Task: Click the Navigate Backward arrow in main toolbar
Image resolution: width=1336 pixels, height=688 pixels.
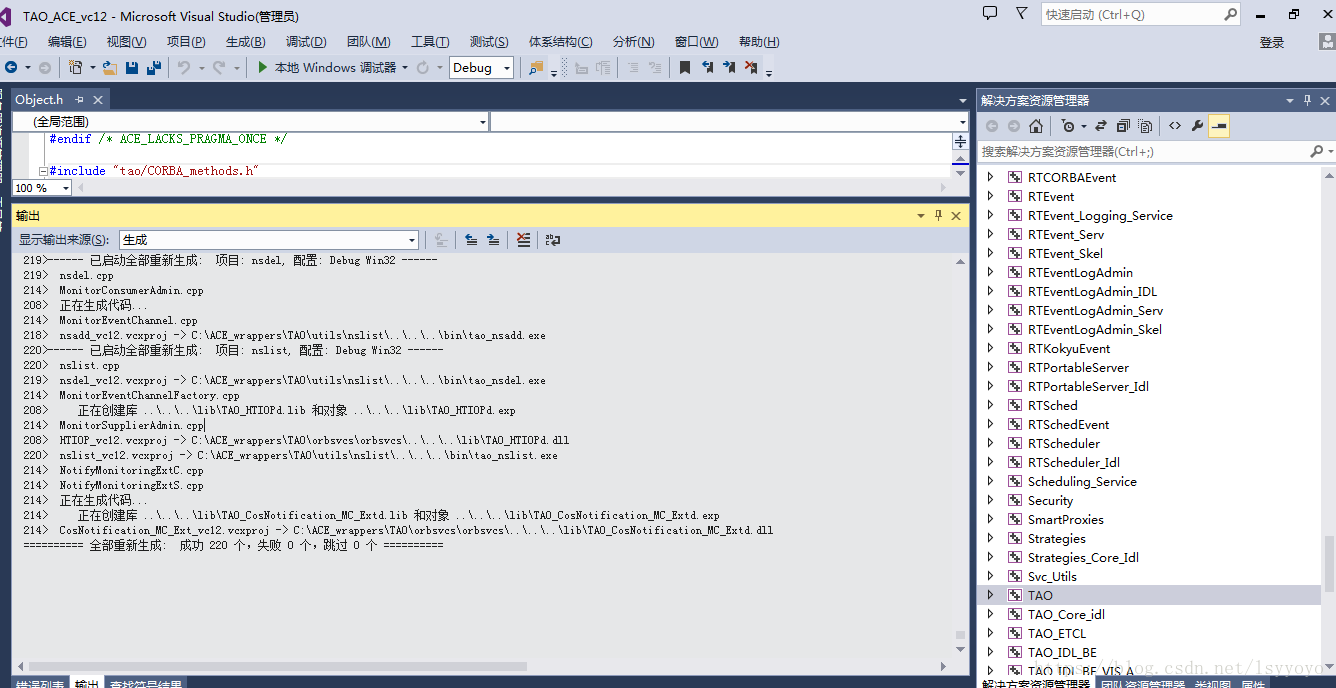Action: point(11,67)
